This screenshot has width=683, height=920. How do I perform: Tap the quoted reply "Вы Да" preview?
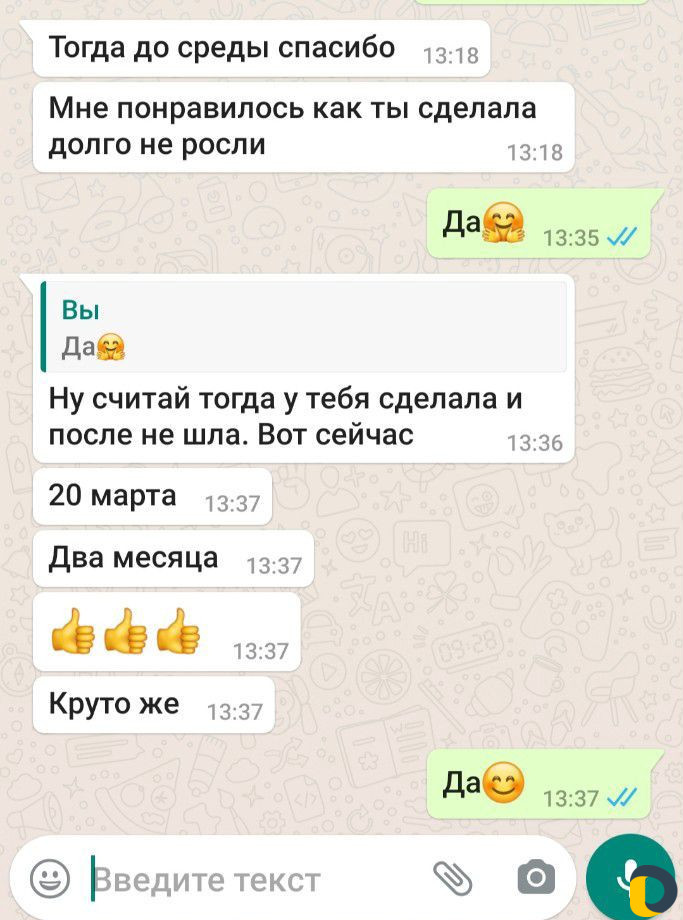304,327
